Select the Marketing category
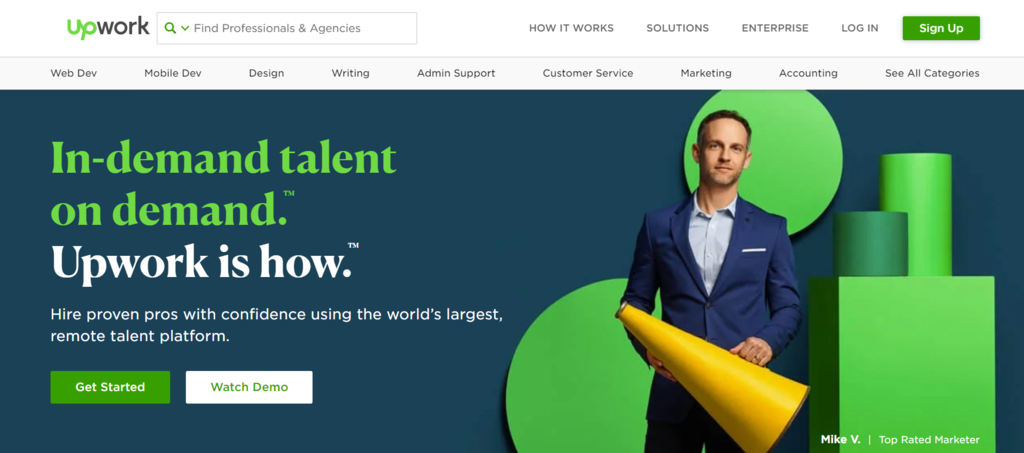Image resolution: width=1024 pixels, height=453 pixels. [706, 73]
